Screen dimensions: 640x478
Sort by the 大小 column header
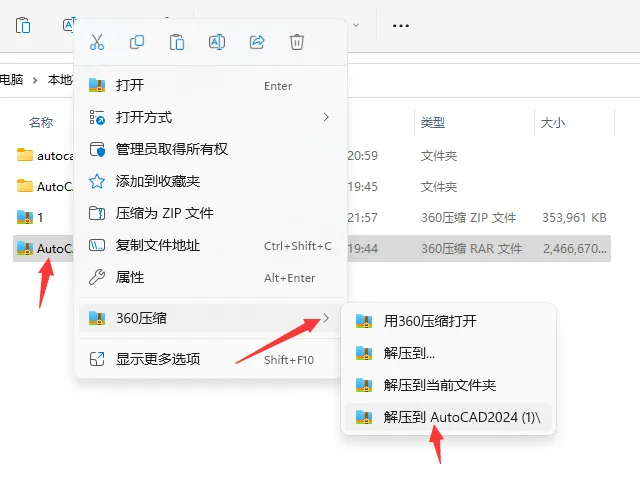click(x=553, y=122)
